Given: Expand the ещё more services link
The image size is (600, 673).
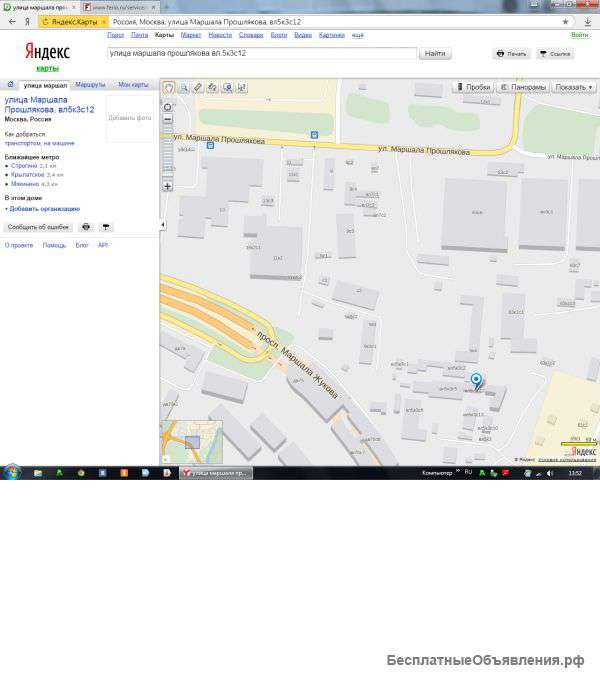Looking at the screenshot, I should pyautogui.click(x=358, y=35).
